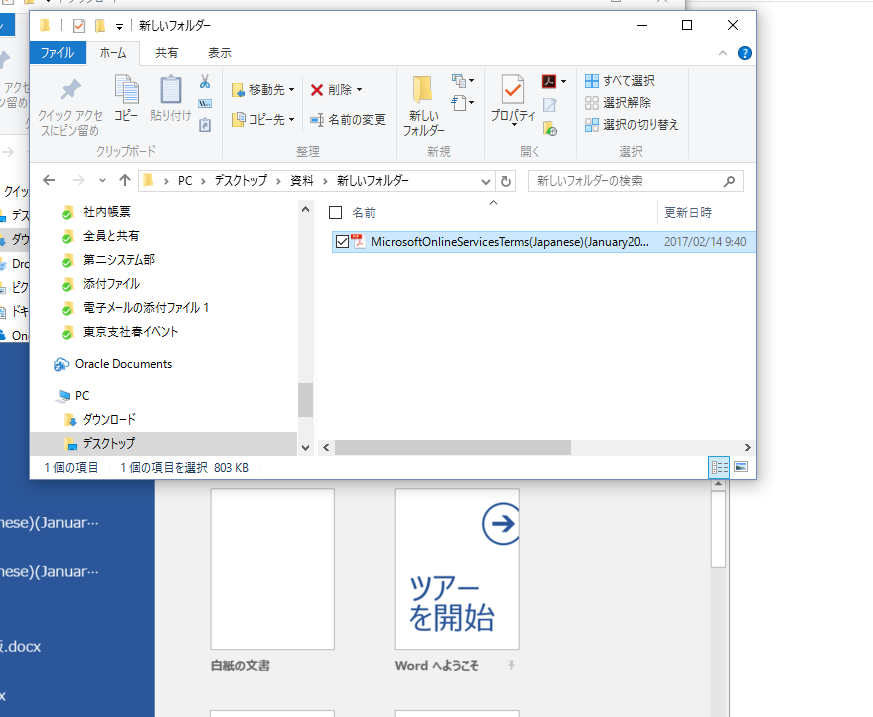The width and height of the screenshot is (873, 717).
Task: Collapse the ribbon with the chevron
Action: [x=723, y=53]
